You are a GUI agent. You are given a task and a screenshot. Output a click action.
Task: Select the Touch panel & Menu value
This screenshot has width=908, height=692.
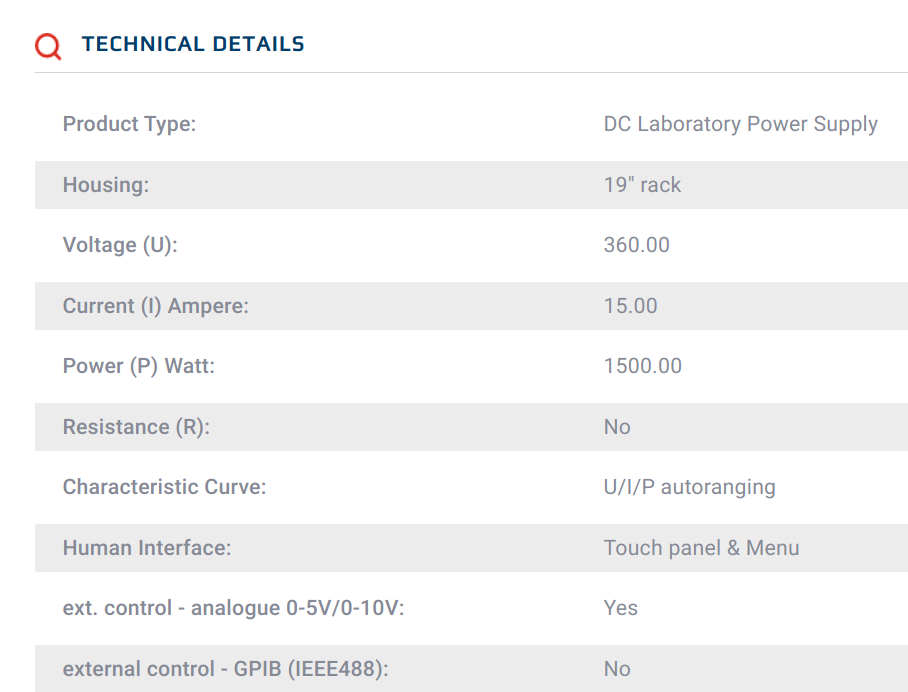point(701,548)
